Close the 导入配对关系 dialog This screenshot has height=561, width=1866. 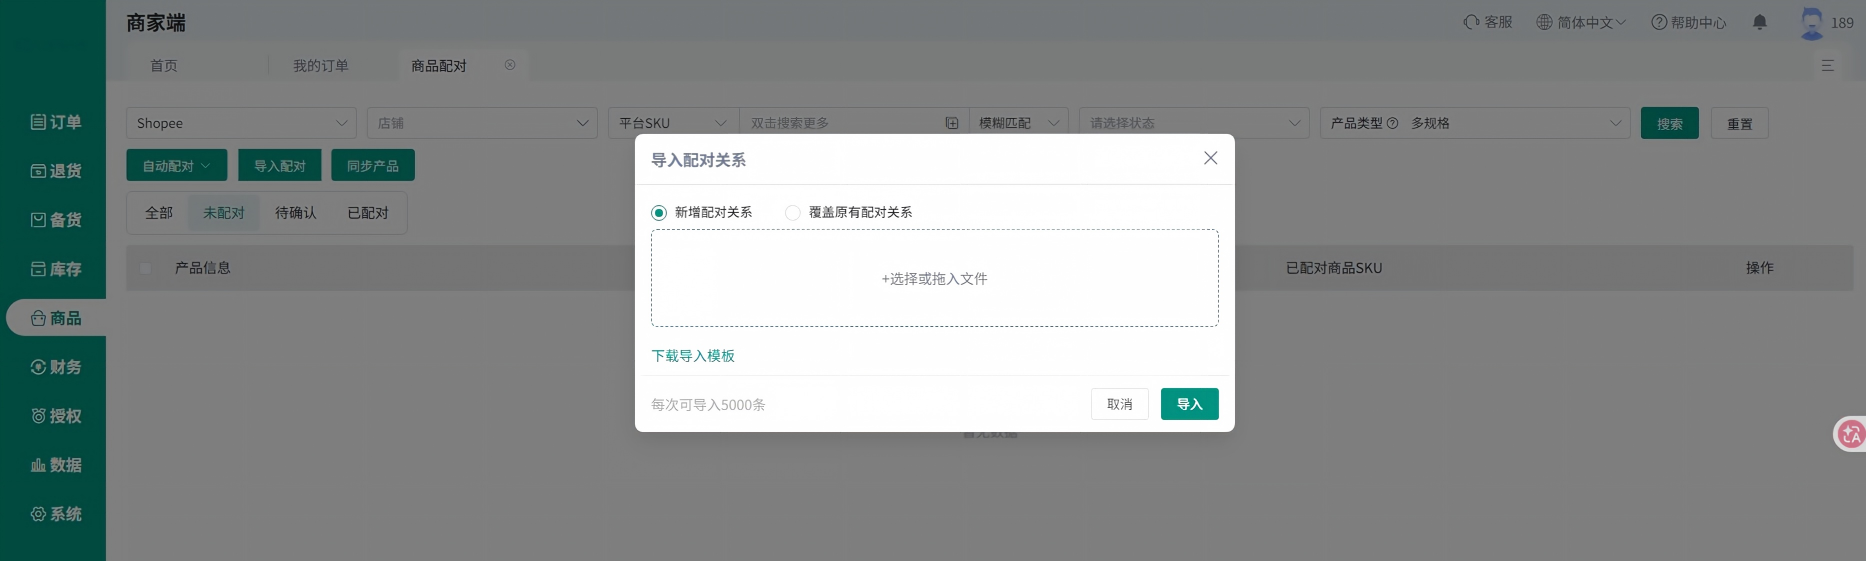(x=1210, y=158)
